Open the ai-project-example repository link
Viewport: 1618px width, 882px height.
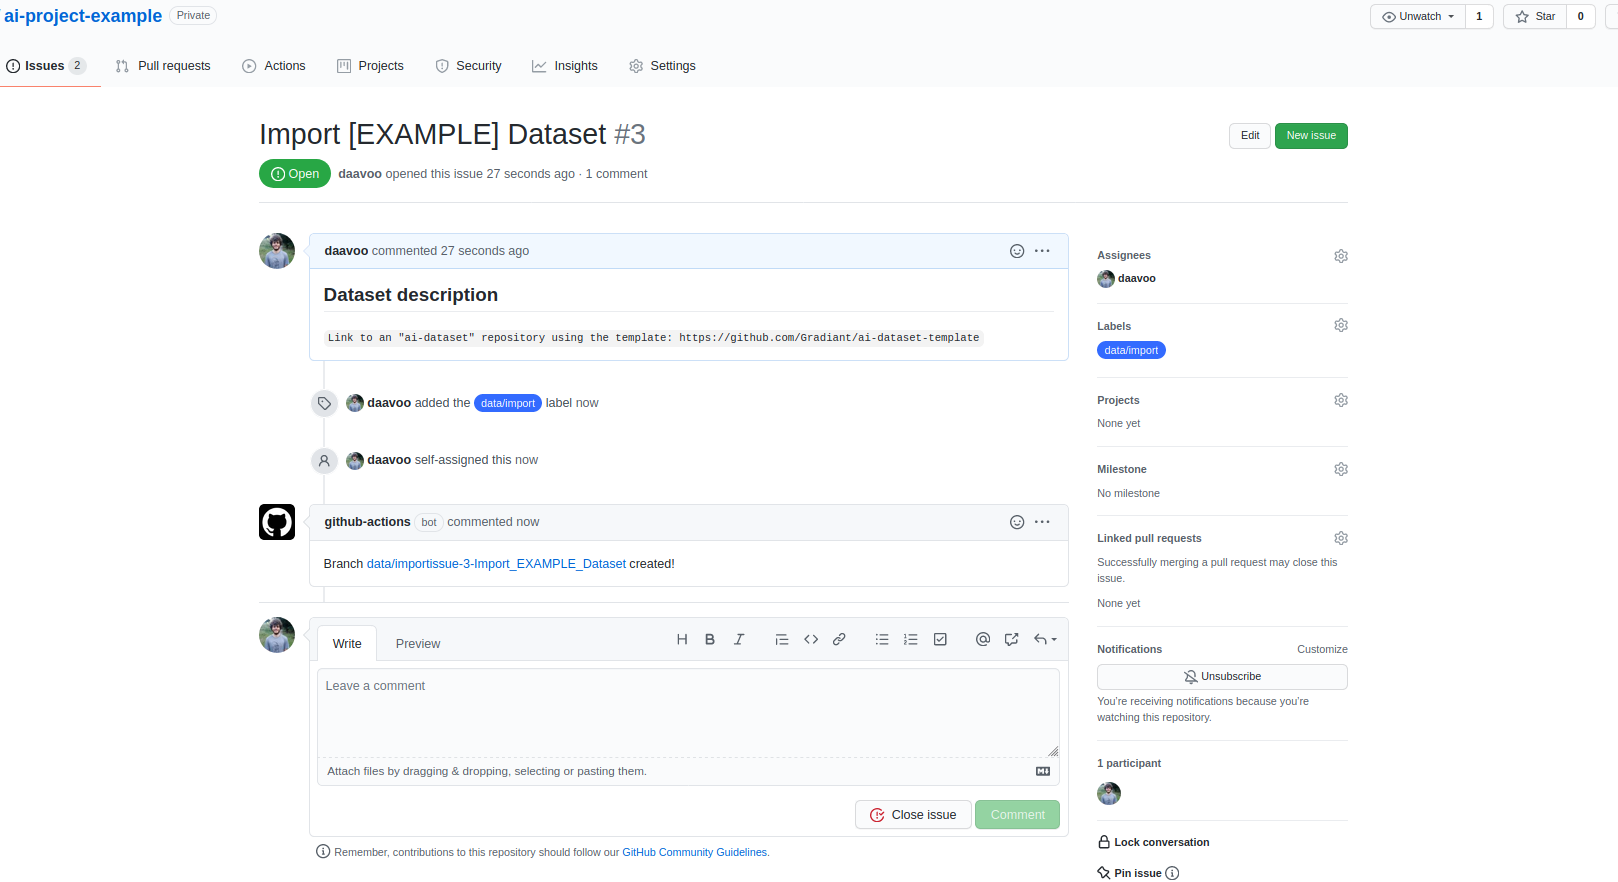click(x=83, y=16)
